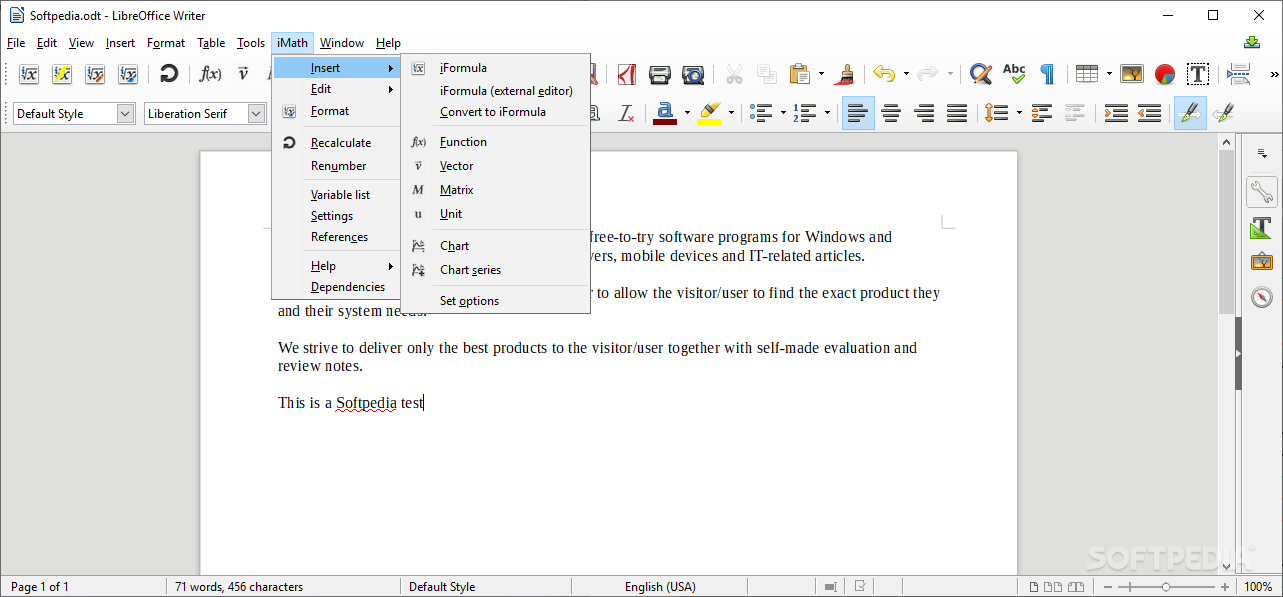The image size is (1283, 597).
Task: Open the font color dropdown arrow
Action: point(687,113)
